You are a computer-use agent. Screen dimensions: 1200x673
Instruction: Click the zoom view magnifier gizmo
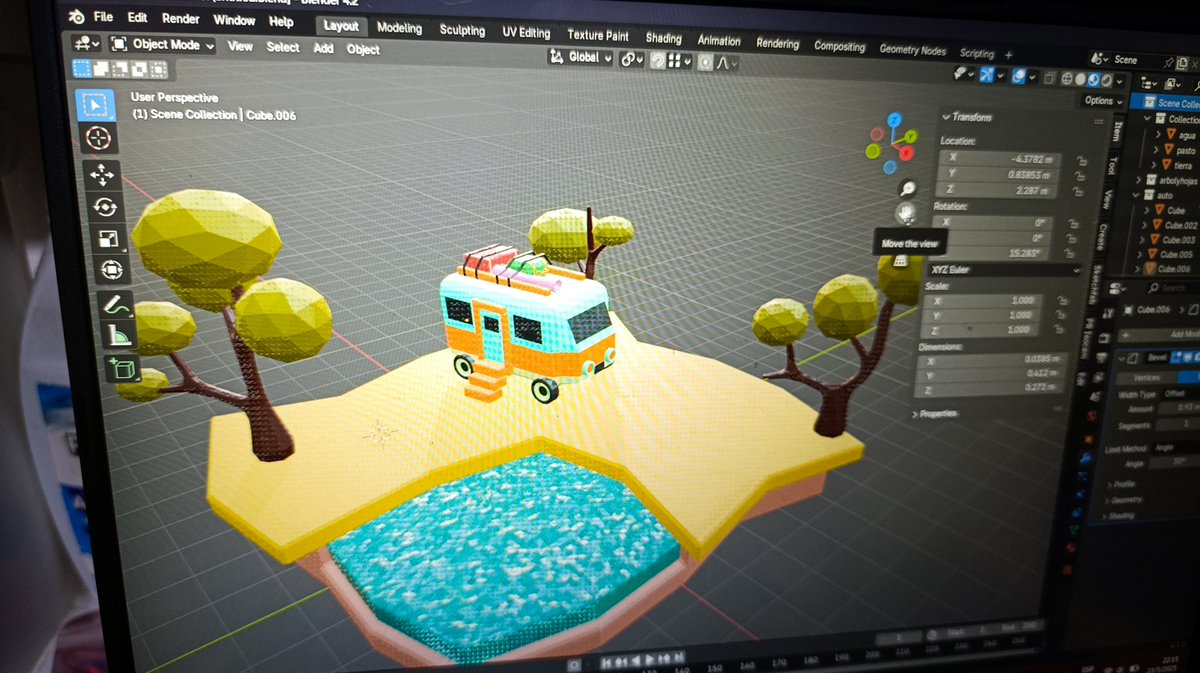[x=908, y=187]
